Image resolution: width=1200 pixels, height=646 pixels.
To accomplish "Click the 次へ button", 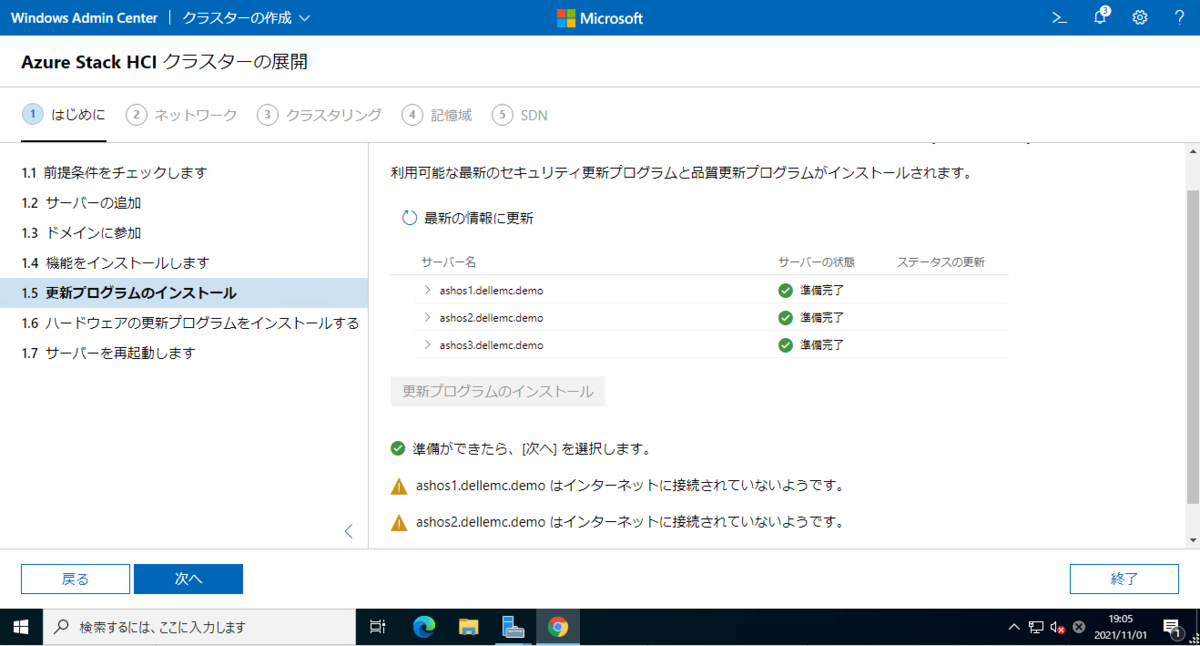I will click(x=188, y=579).
